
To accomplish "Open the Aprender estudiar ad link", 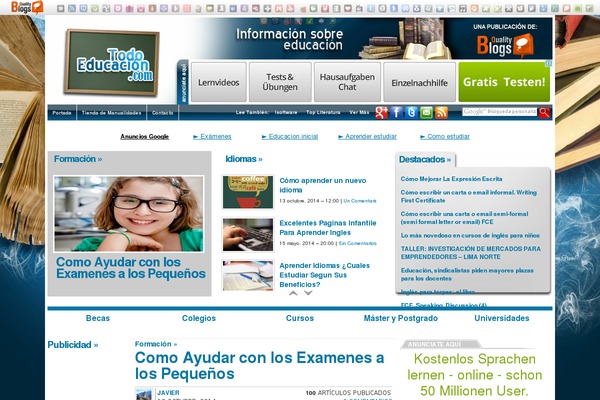I will 367,137.
